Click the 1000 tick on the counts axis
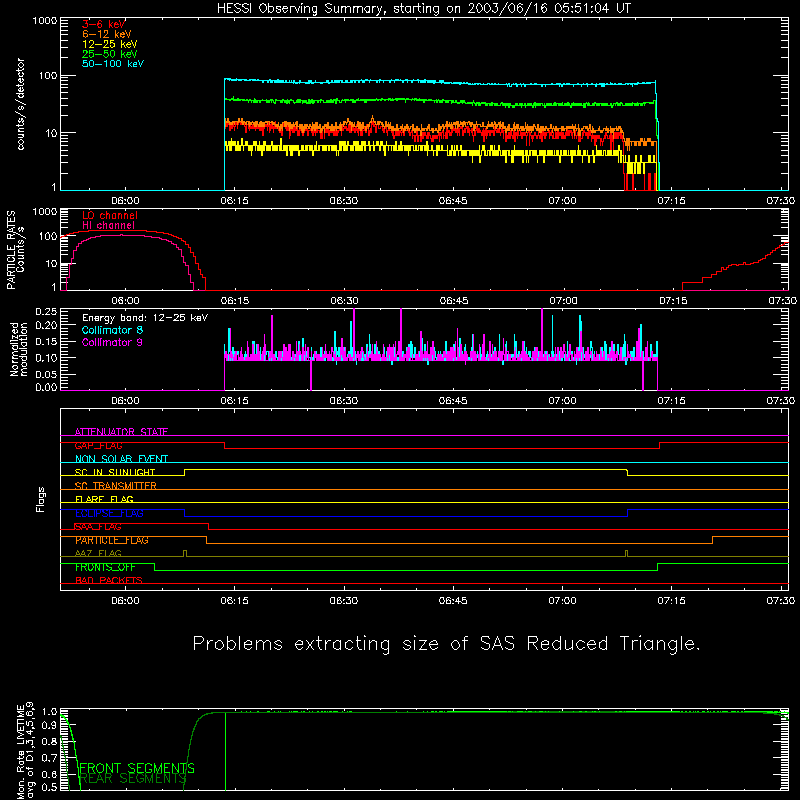 point(45,21)
